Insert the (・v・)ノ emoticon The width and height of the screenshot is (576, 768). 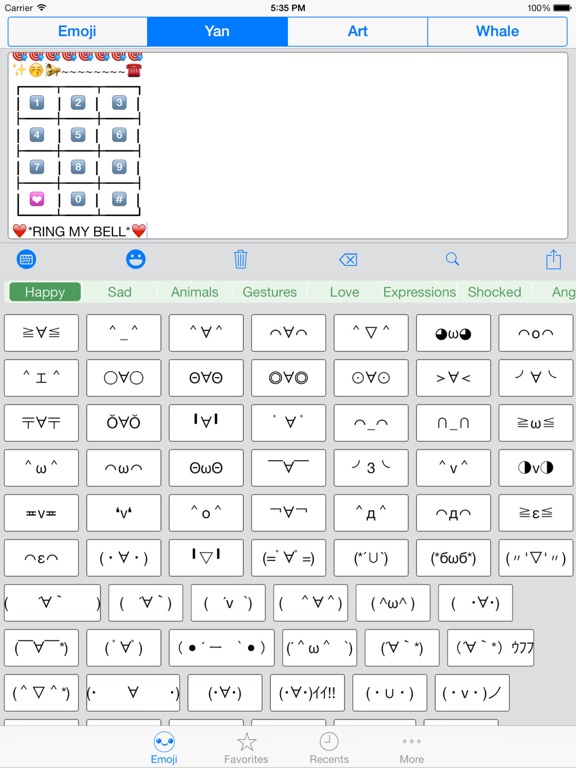click(472, 693)
